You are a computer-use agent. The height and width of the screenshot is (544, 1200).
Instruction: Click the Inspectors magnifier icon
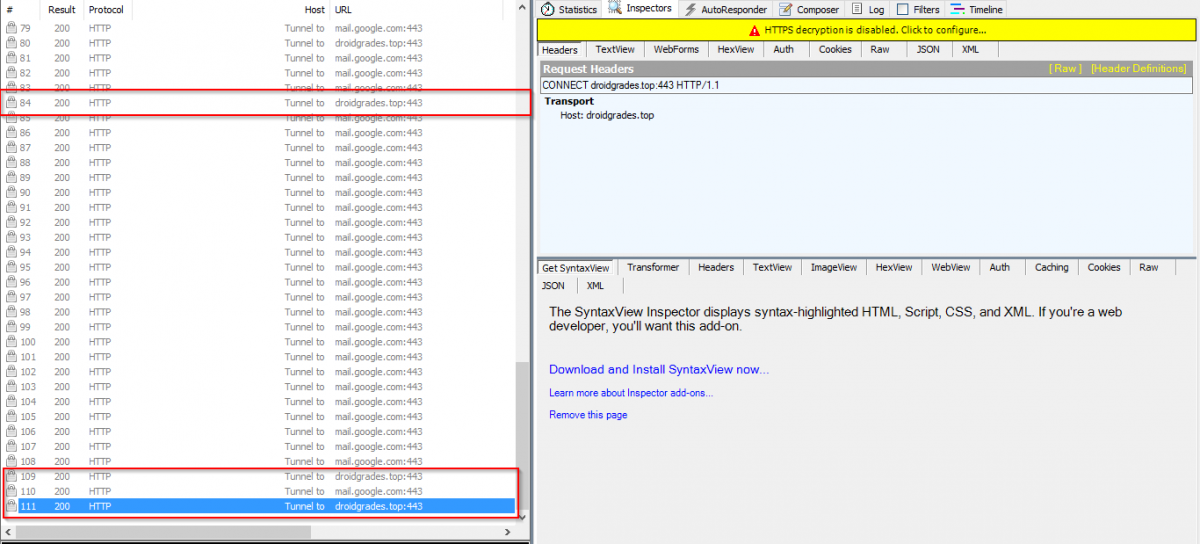(615, 9)
